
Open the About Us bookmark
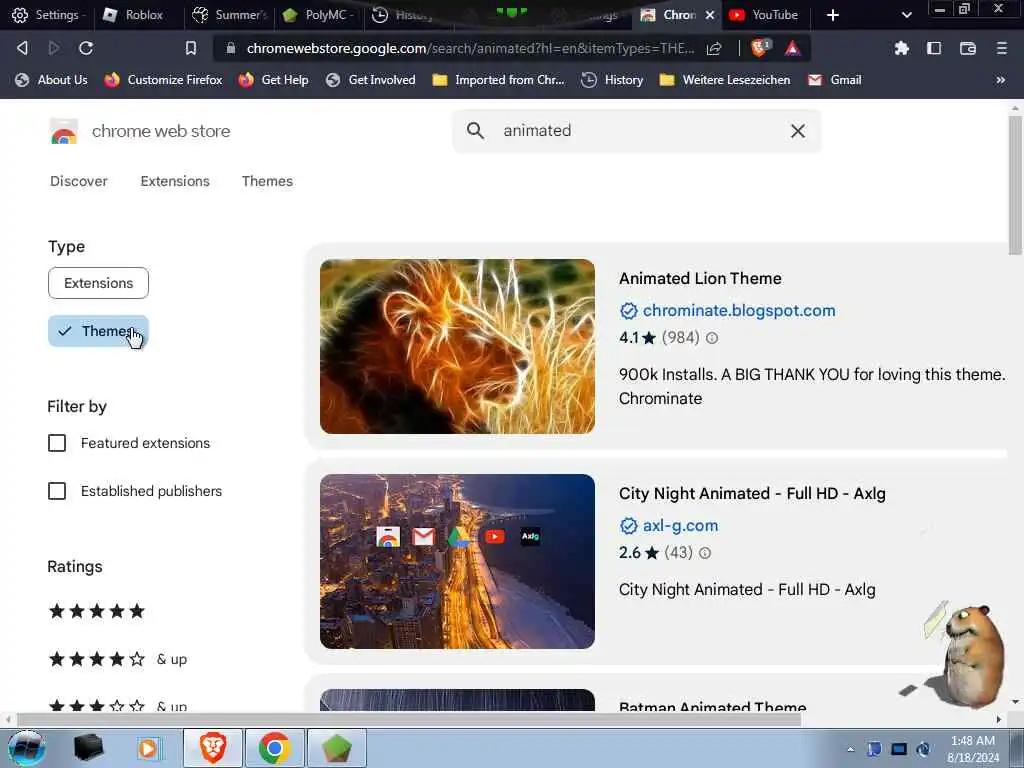[x=52, y=80]
